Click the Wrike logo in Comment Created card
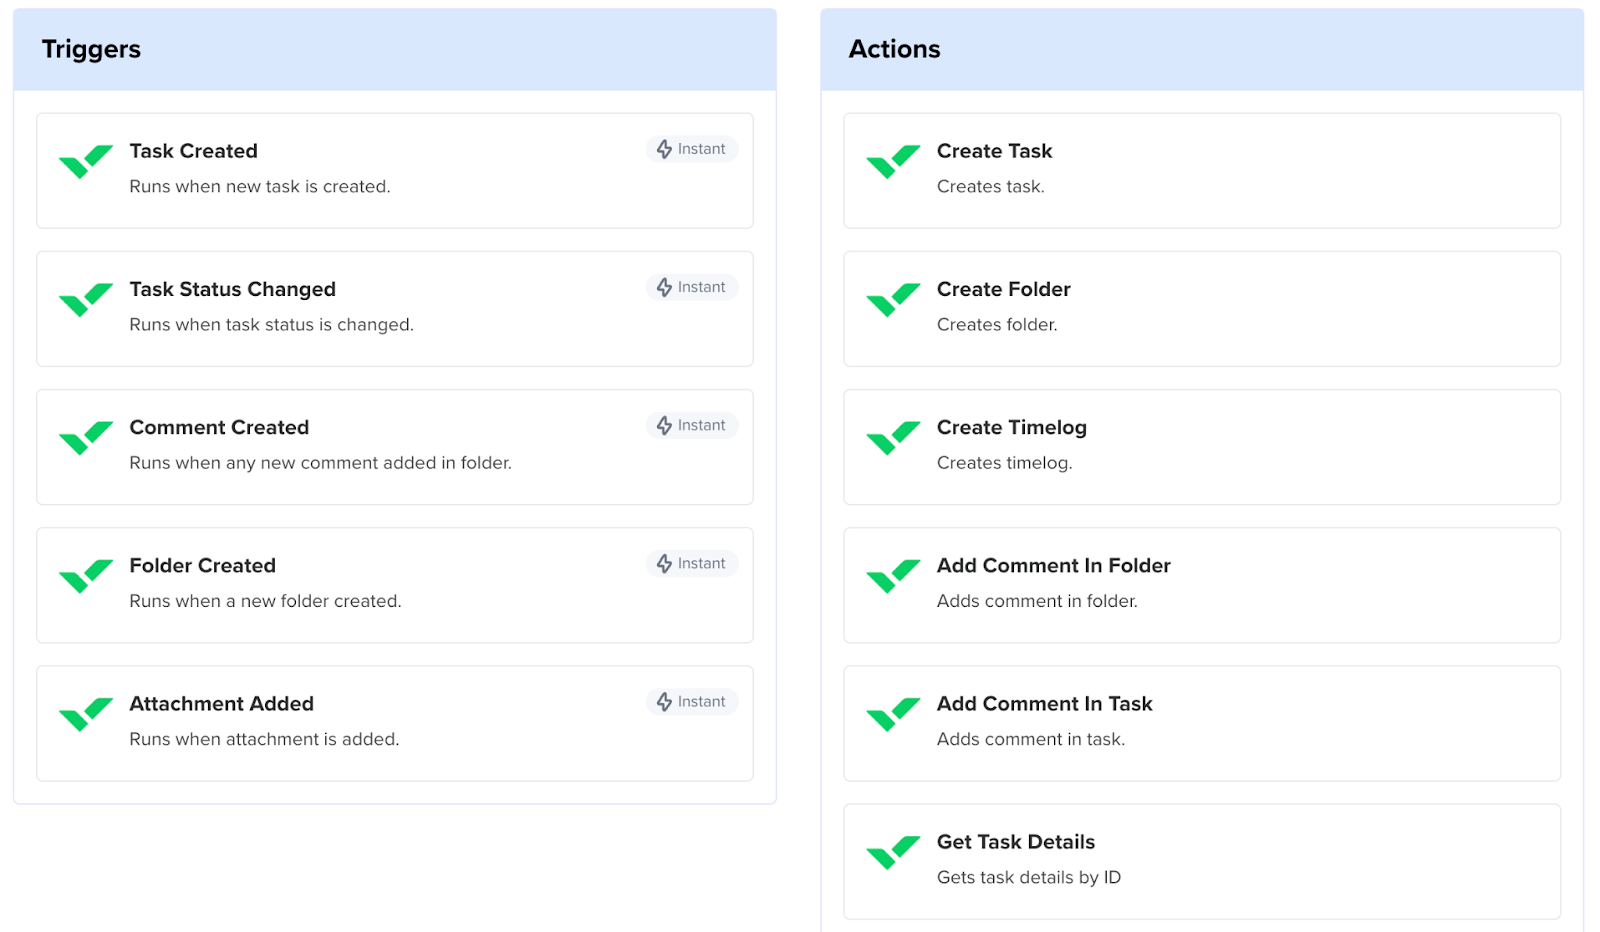Image resolution: width=1600 pixels, height=932 pixels. coord(85,438)
